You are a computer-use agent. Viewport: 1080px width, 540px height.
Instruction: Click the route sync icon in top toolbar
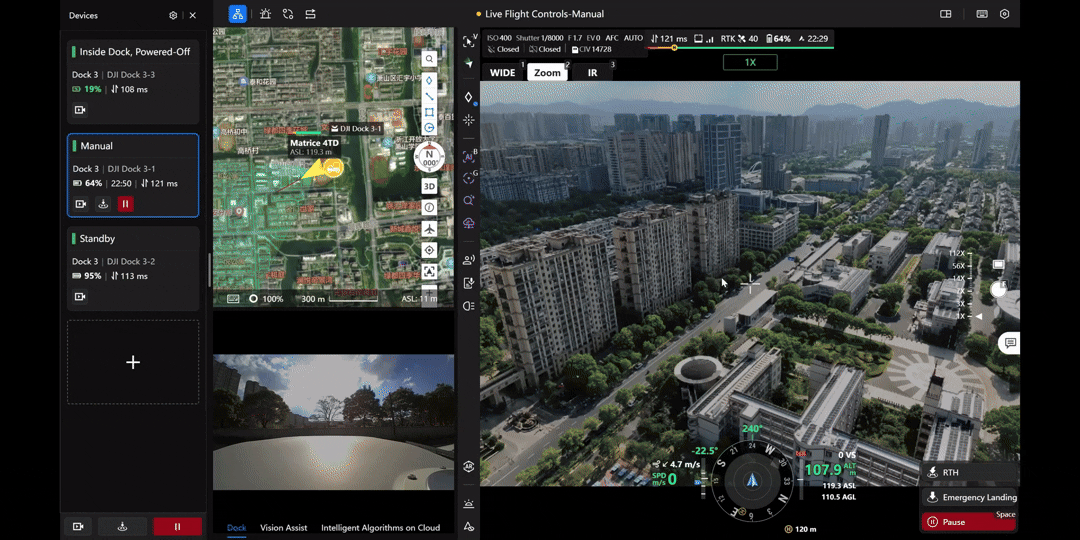288,14
